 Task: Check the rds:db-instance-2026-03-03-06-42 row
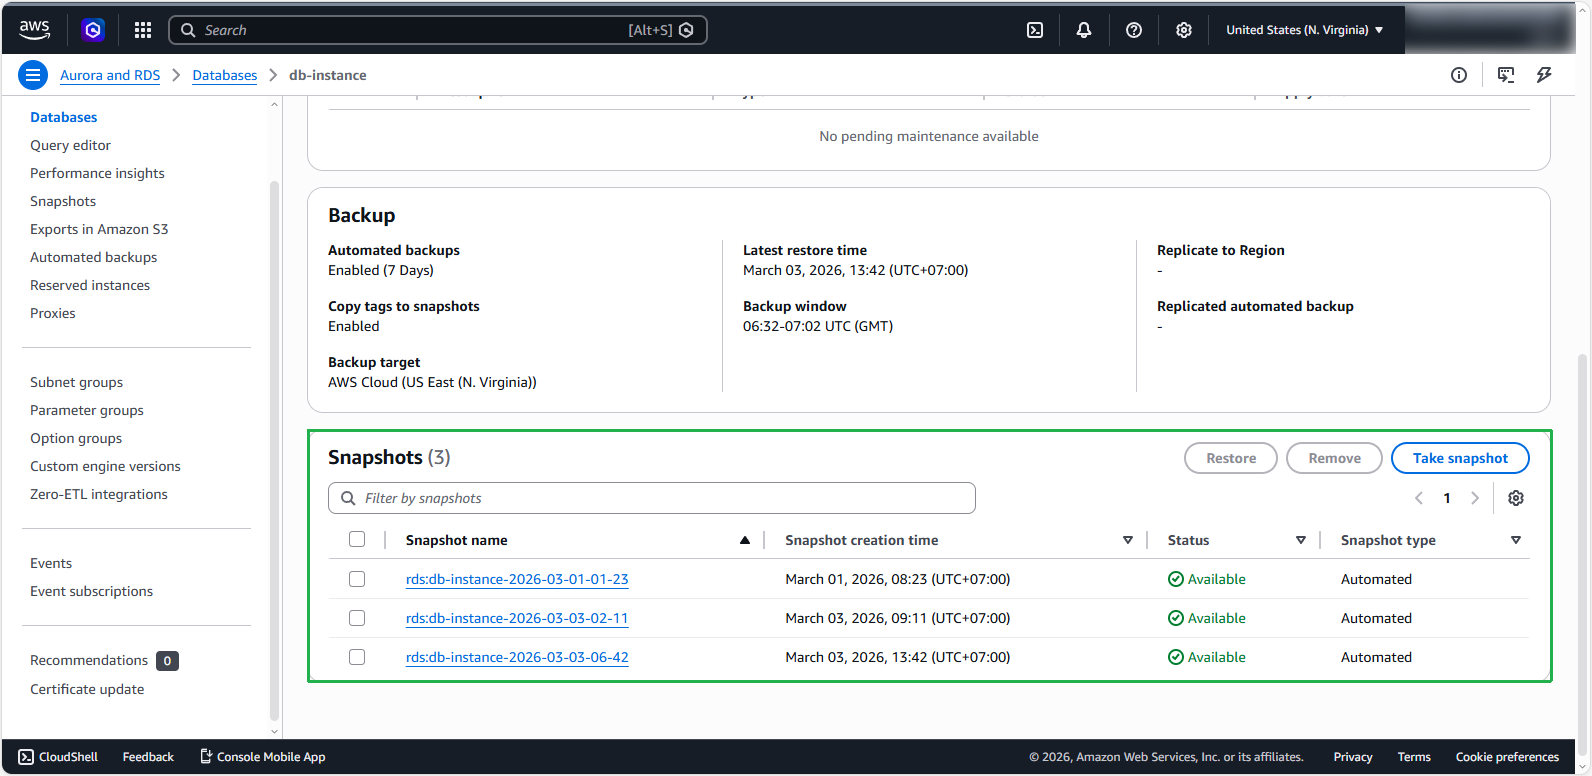pos(357,657)
